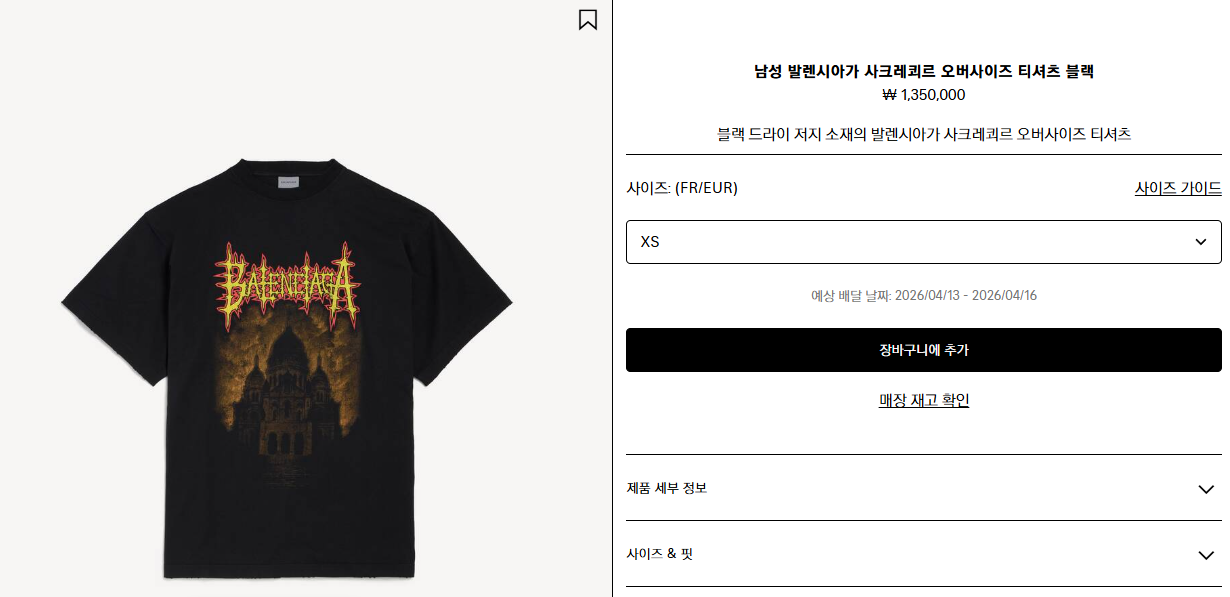Click the white neck label on T-shirt
The width and height of the screenshot is (1230, 597).
[288, 183]
